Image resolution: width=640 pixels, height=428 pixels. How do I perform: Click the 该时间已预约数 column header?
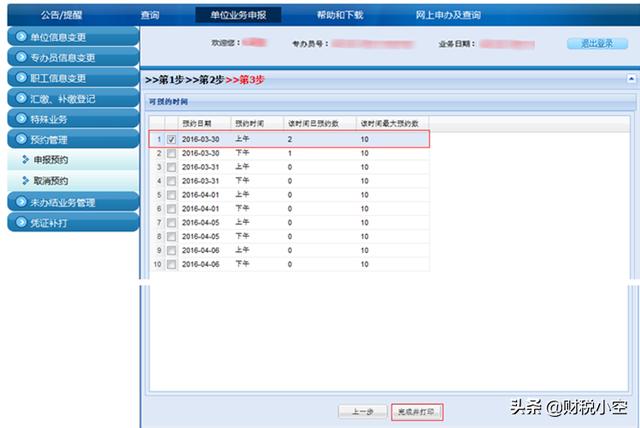pyautogui.click(x=320, y=123)
